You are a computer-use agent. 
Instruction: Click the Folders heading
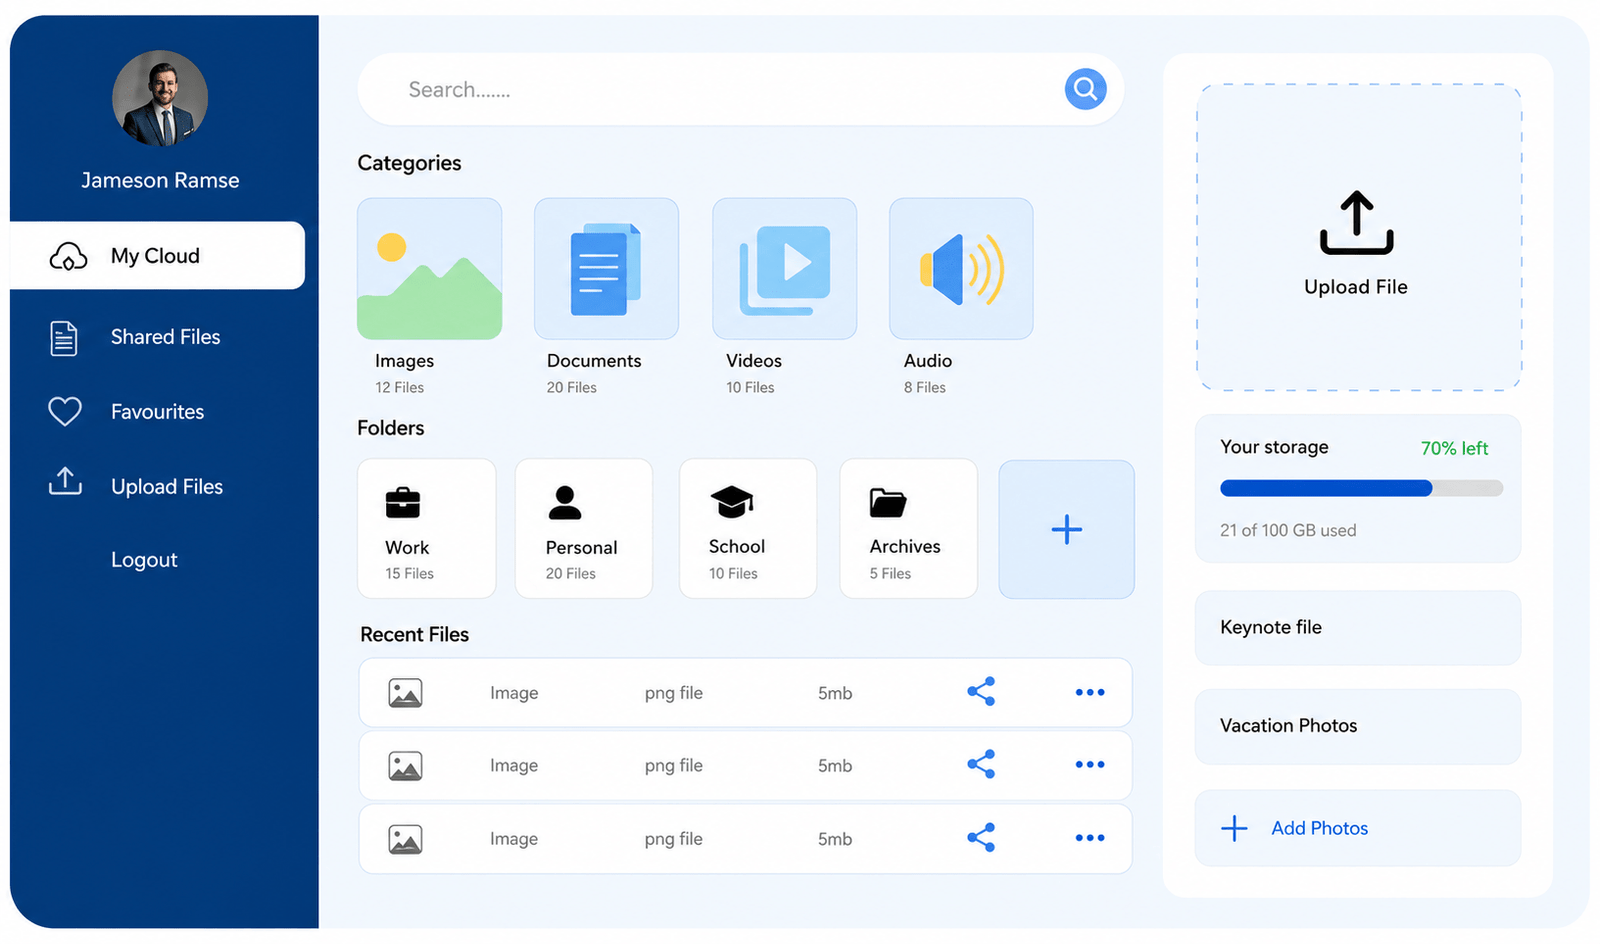390,428
